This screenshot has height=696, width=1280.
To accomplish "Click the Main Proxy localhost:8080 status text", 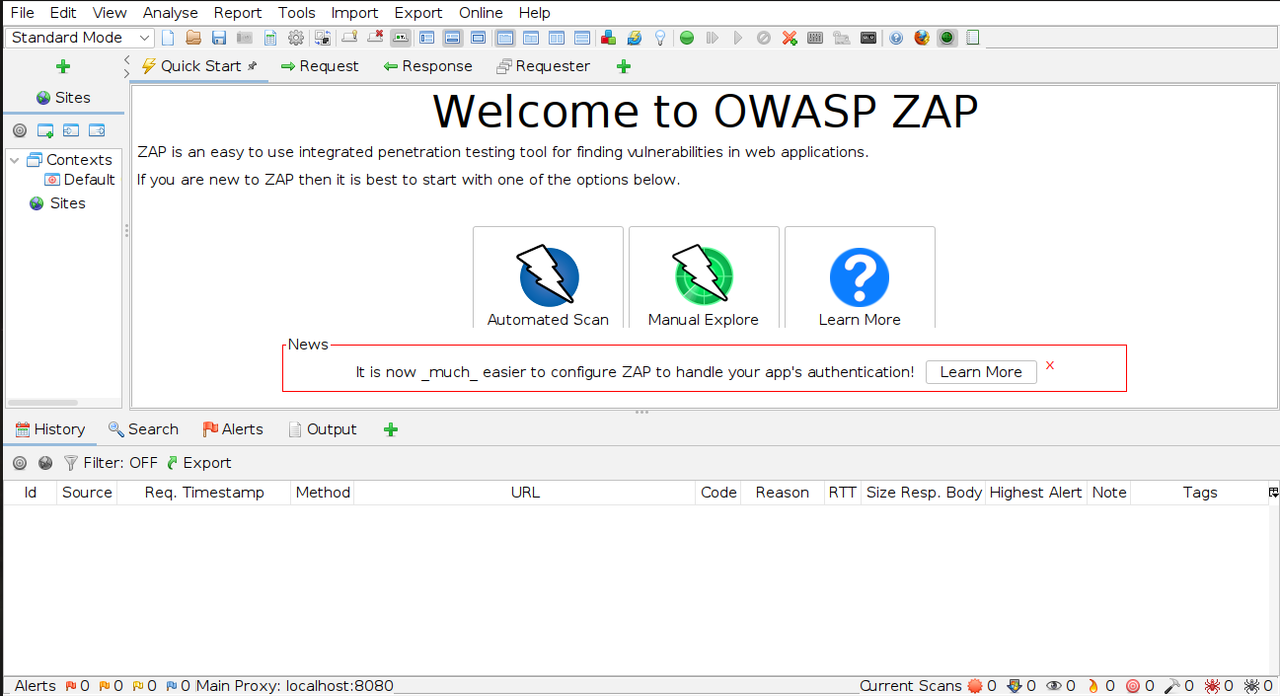I will click(x=295, y=686).
